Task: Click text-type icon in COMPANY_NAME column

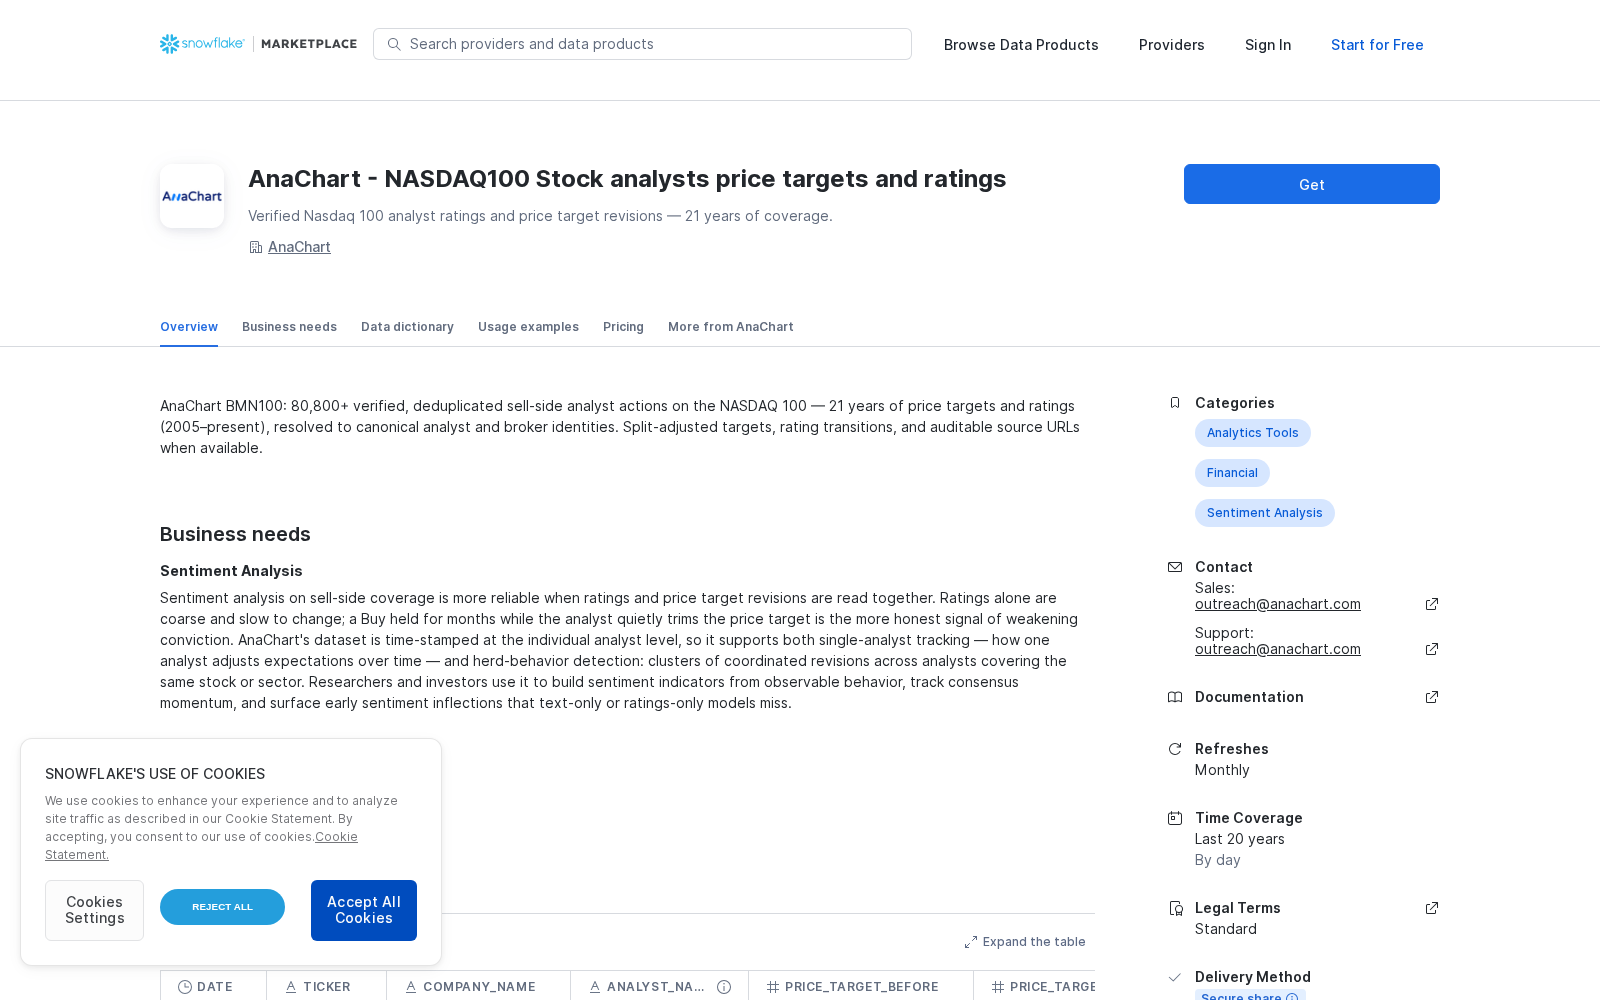Action: (x=411, y=987)
